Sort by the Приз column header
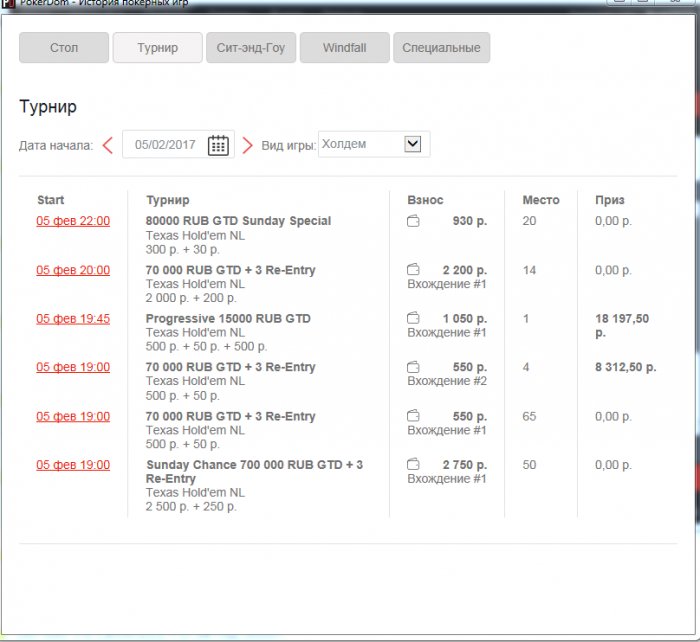Screen dimensions: 700x642 (609, 200)
